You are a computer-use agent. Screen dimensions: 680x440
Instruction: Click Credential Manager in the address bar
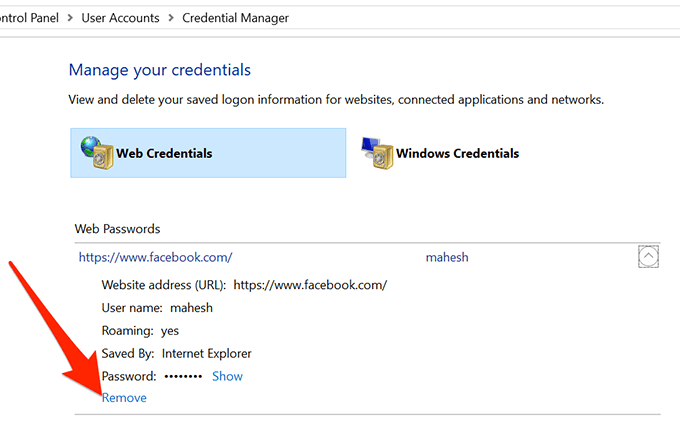(x=235, y=18)
